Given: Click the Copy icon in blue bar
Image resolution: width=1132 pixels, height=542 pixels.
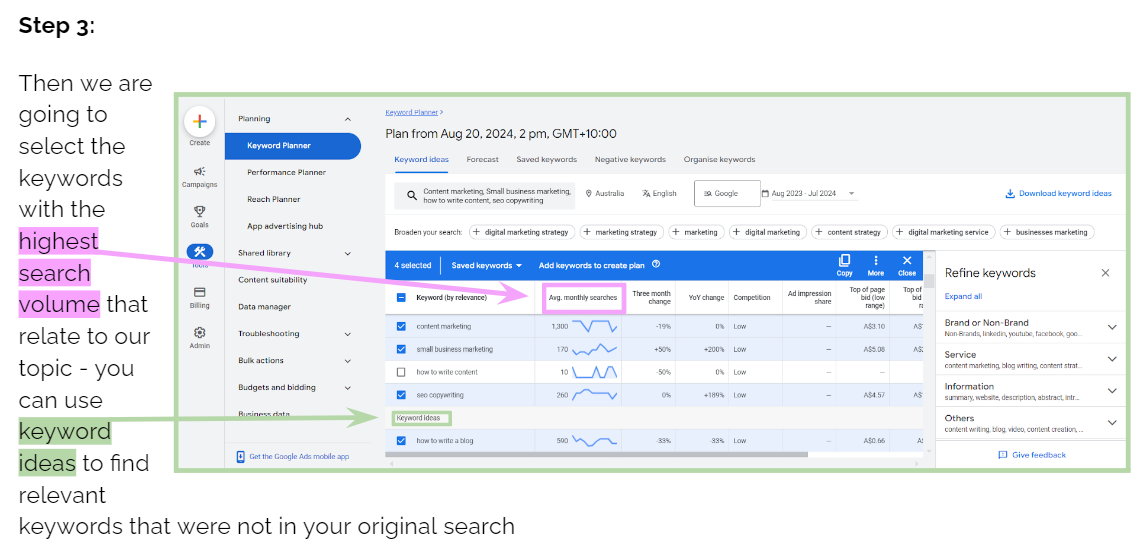Looking at the screenshot, I should point(844,261).
